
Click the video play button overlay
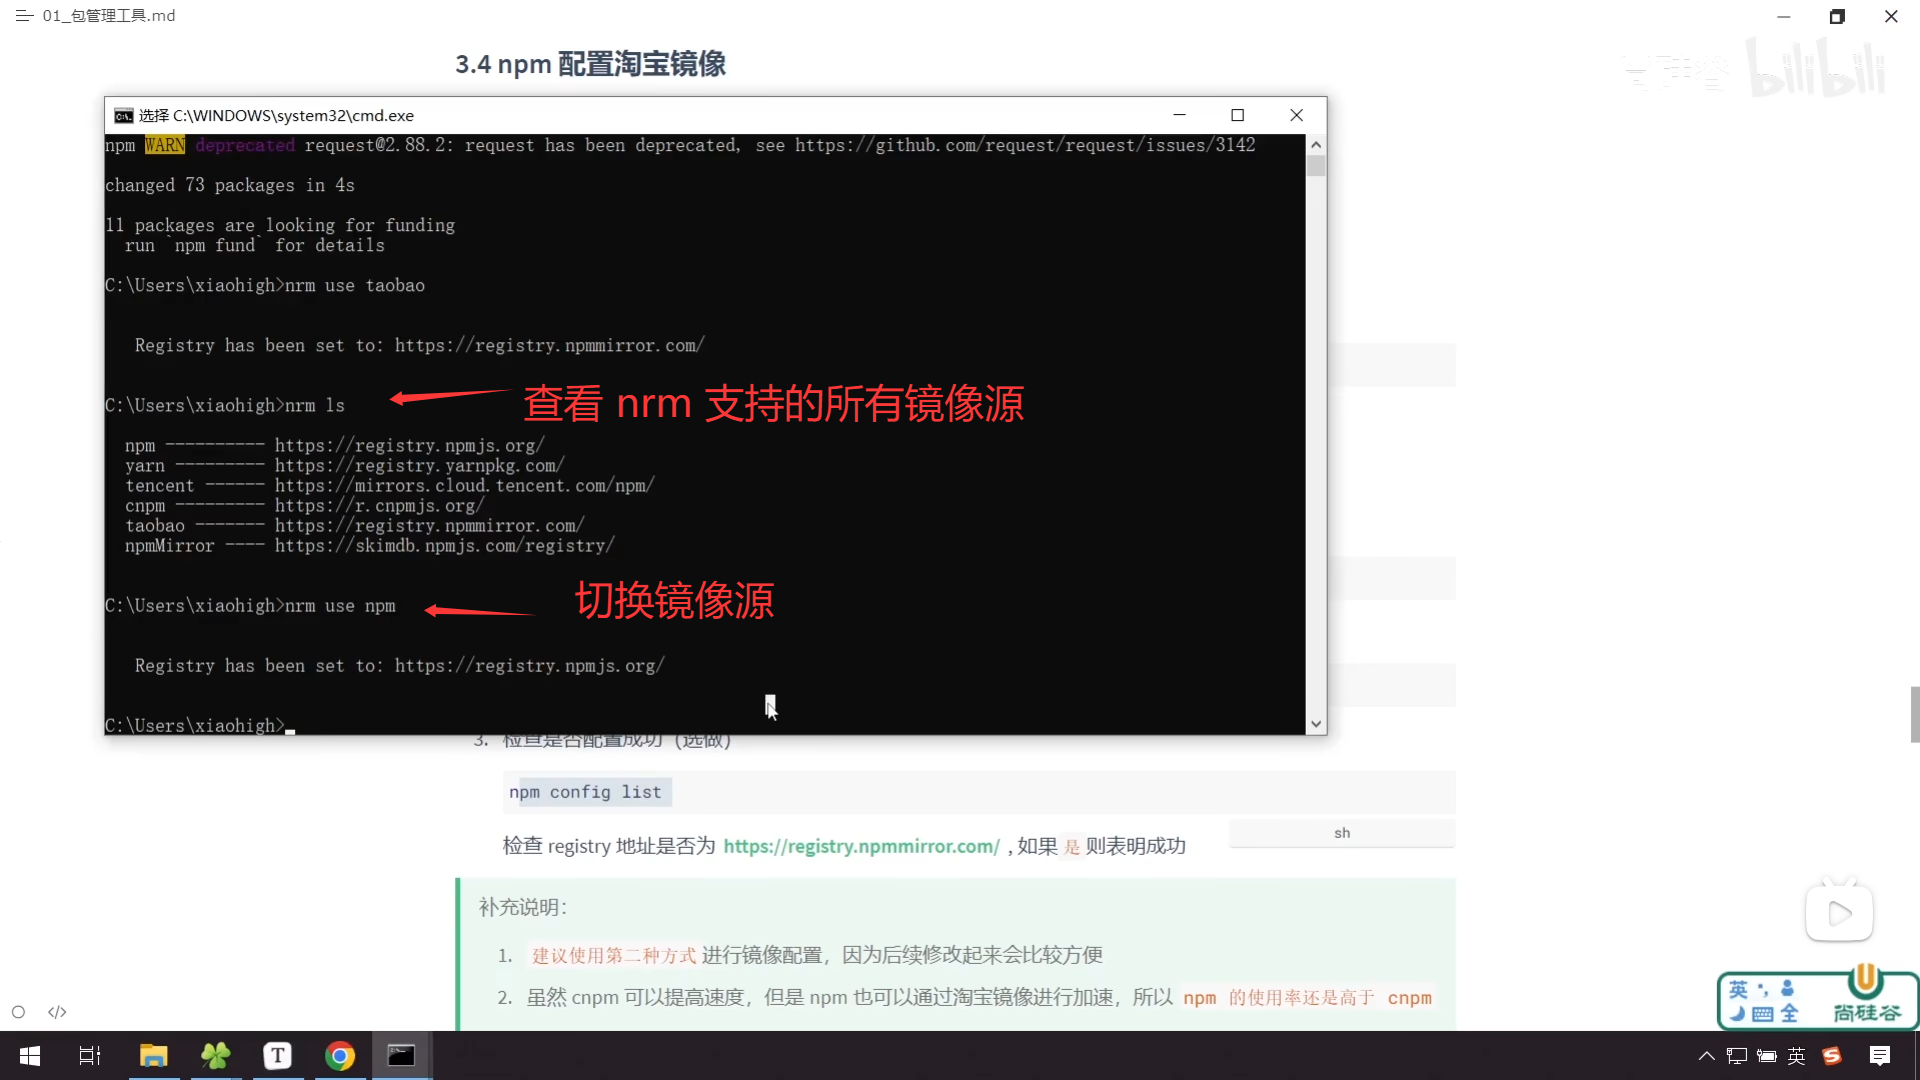(1838, 913)
